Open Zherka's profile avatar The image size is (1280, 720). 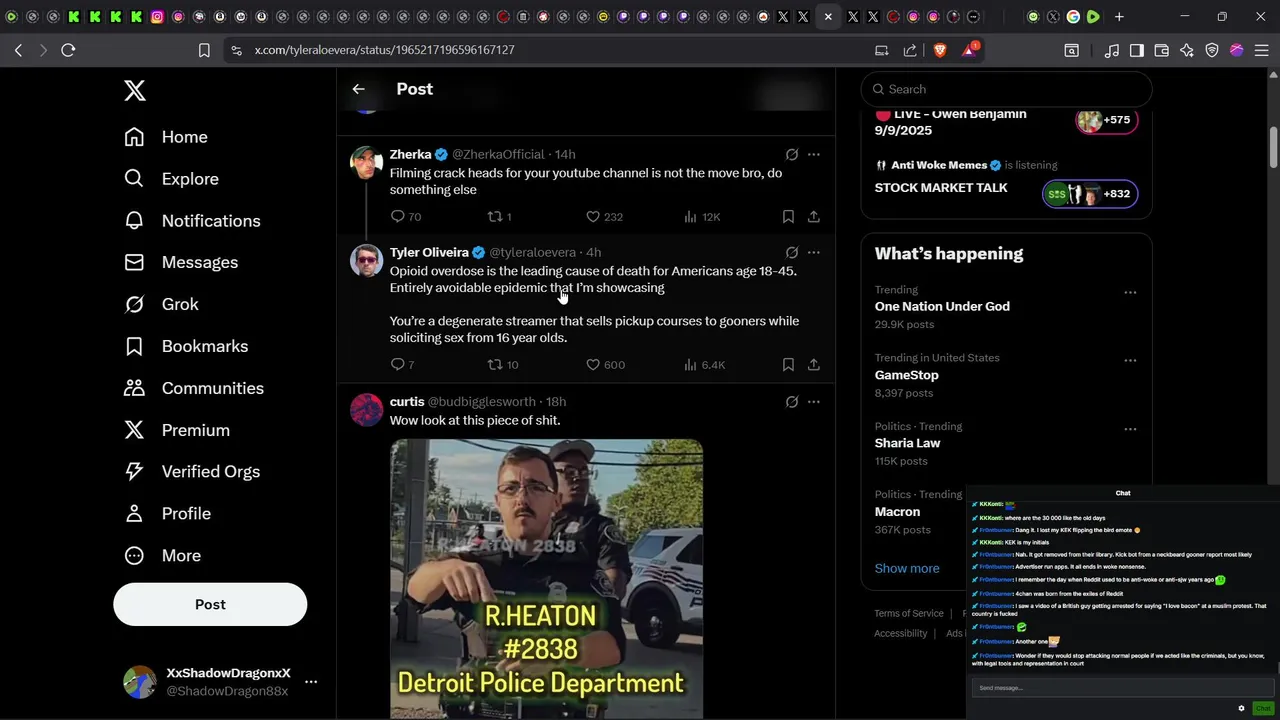coord(367,162)
